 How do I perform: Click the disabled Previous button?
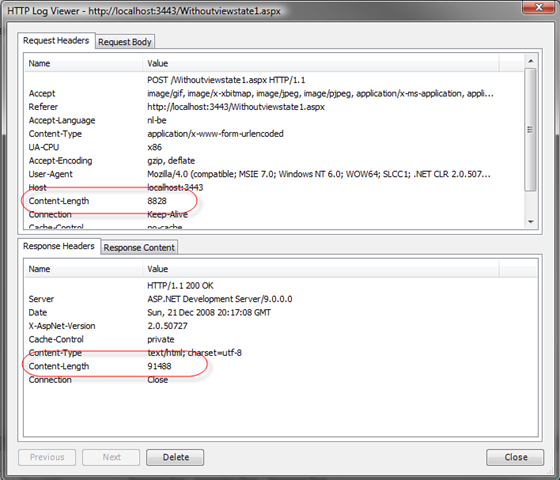[x=47, y=457]
